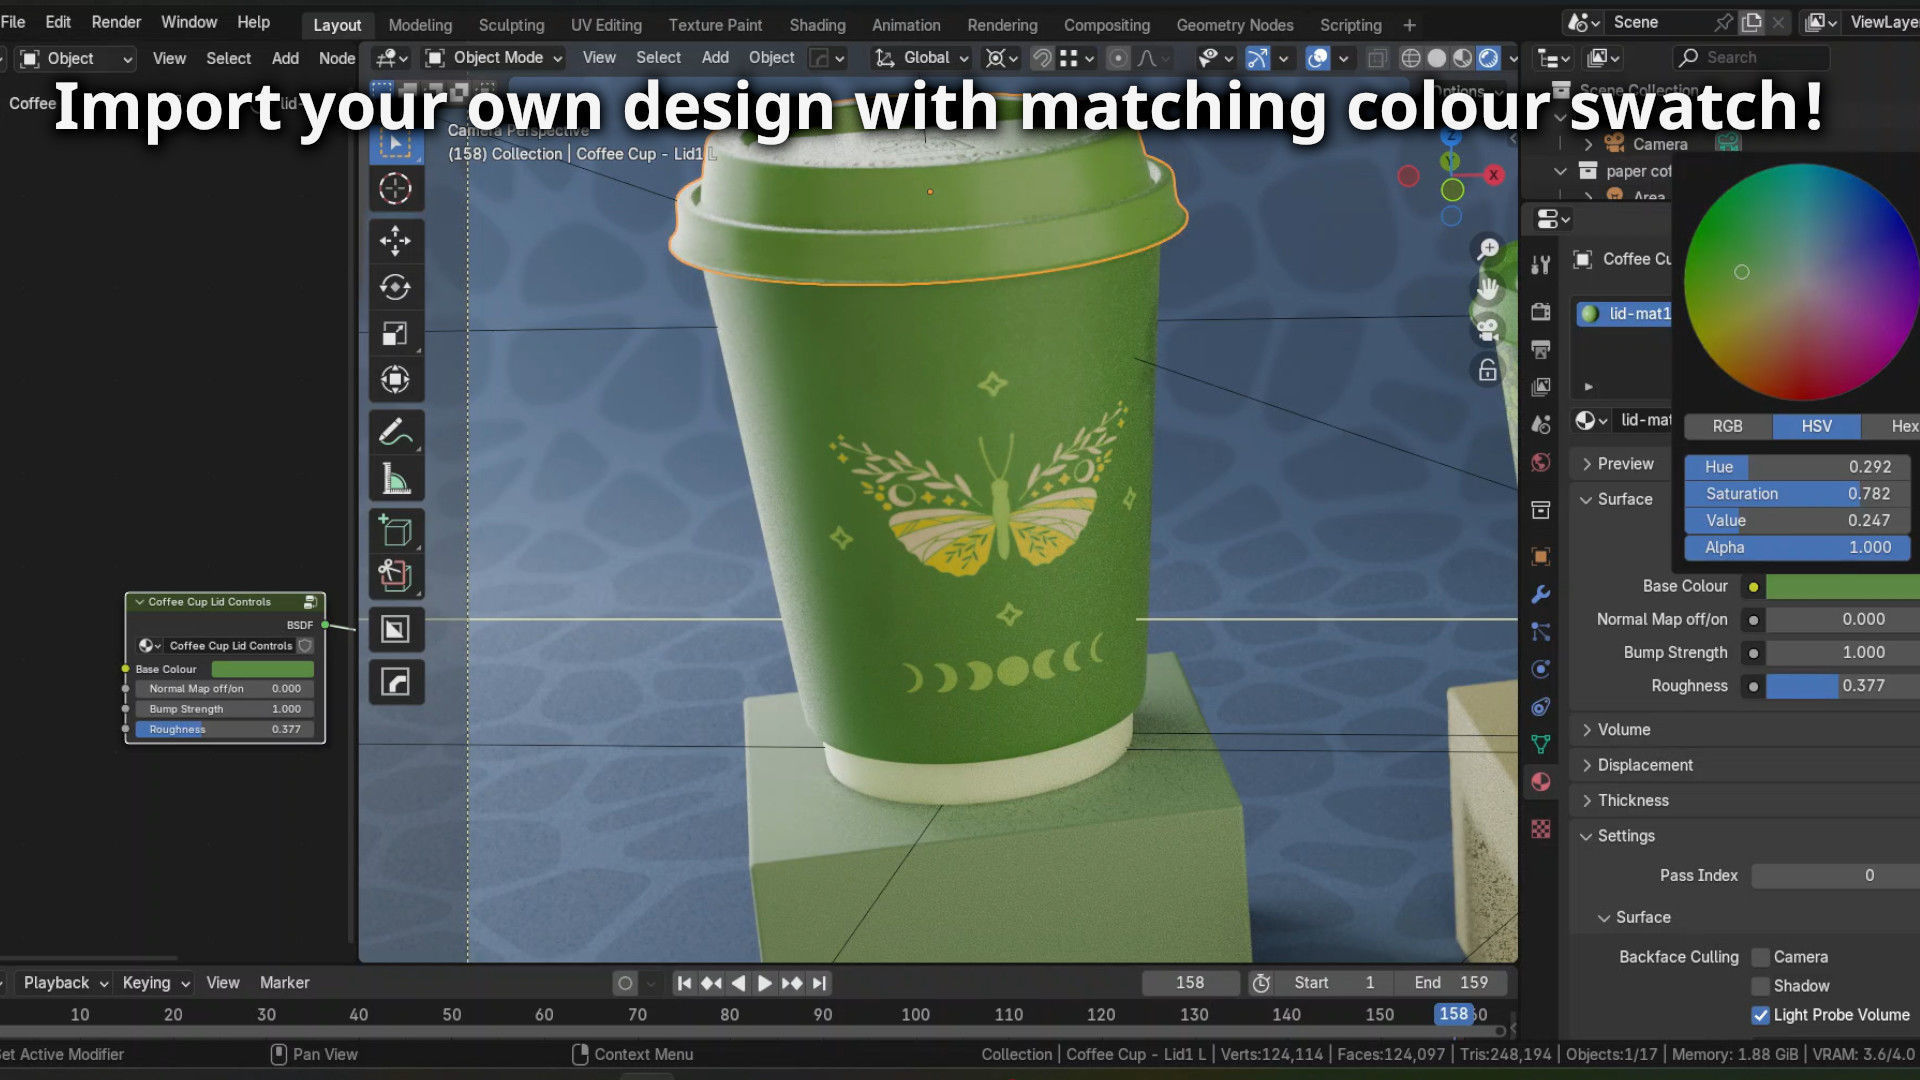Toggle snapping magnet in viewport header
The height and width of the screenshot is (1080, 1920).
(1042, 58)
